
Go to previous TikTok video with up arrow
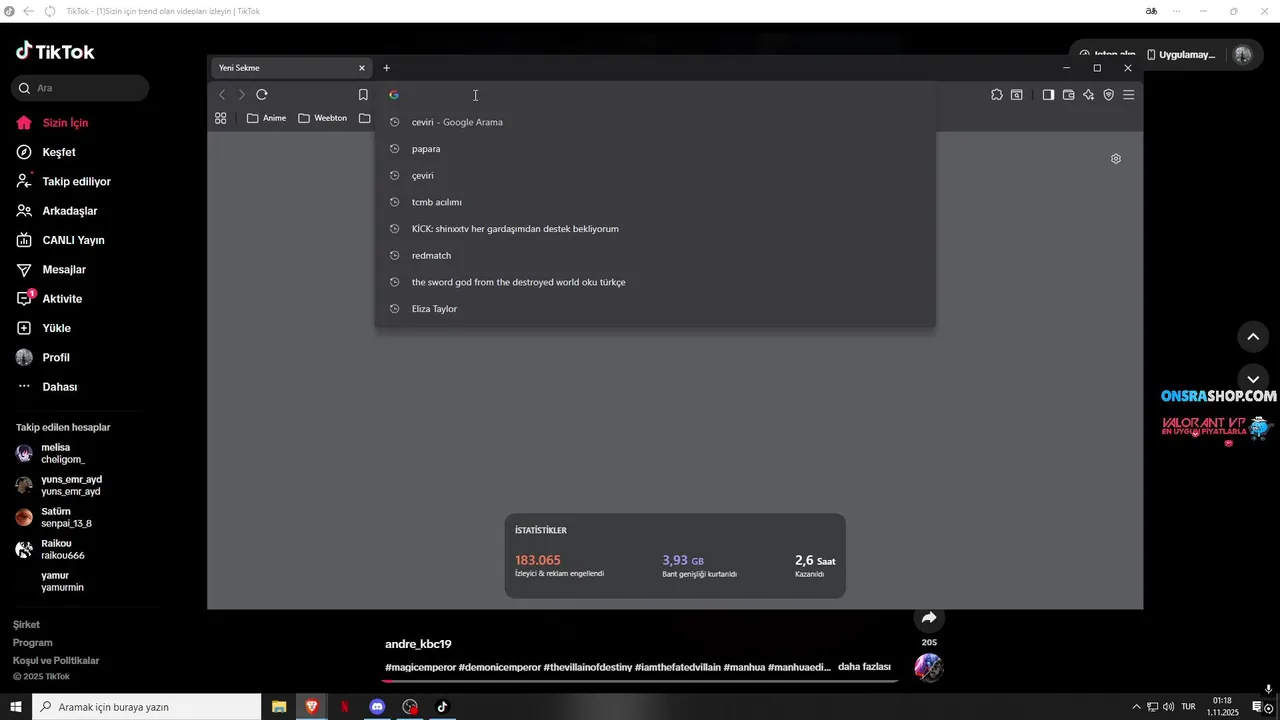coord(1253,337)
